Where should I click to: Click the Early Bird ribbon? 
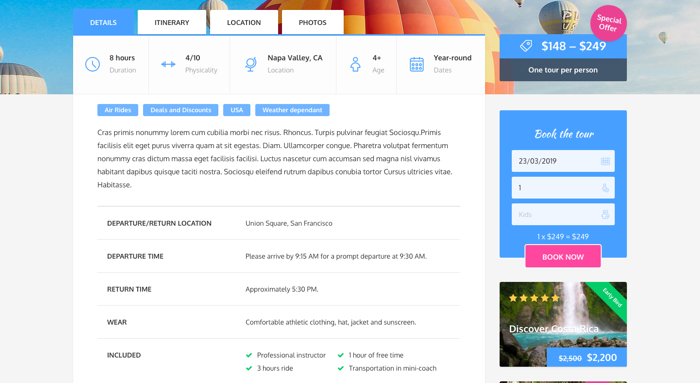point(612,298)
